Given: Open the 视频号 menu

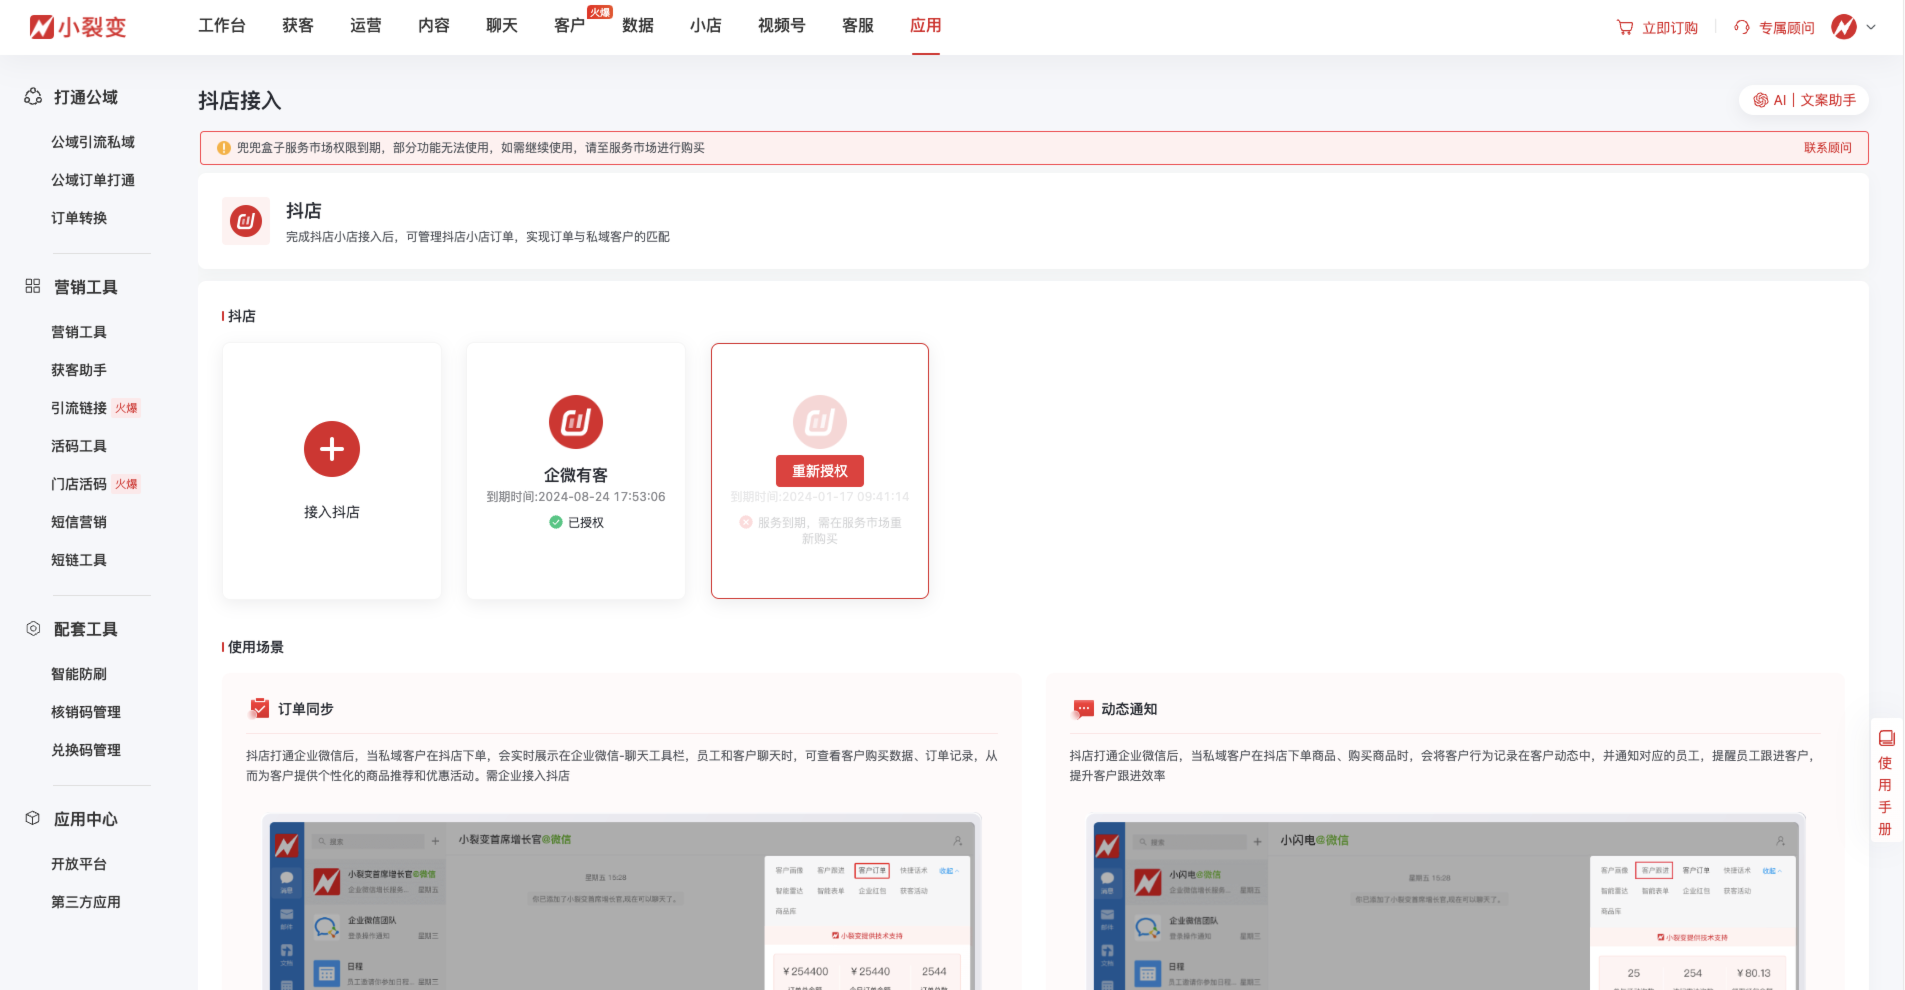Looking at the screenshot, I should pos(782,26).
